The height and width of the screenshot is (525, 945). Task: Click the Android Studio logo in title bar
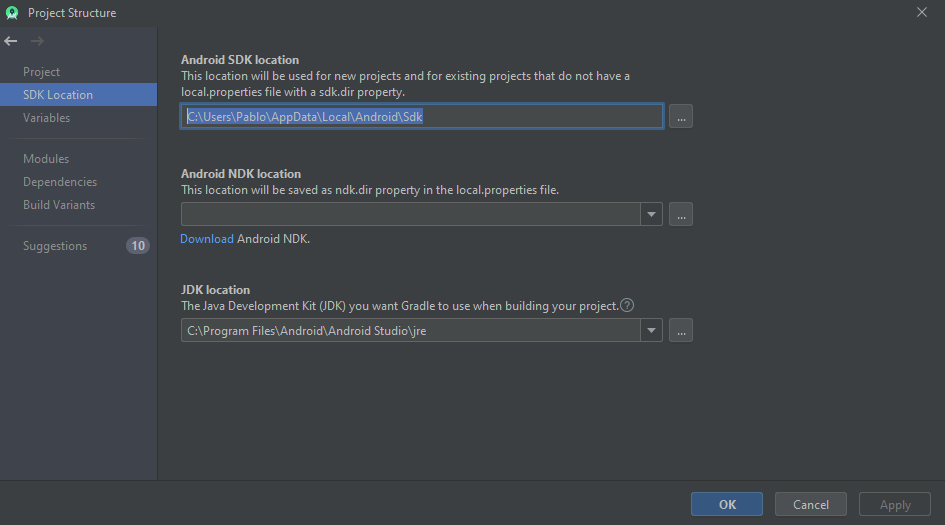point(12,13)
